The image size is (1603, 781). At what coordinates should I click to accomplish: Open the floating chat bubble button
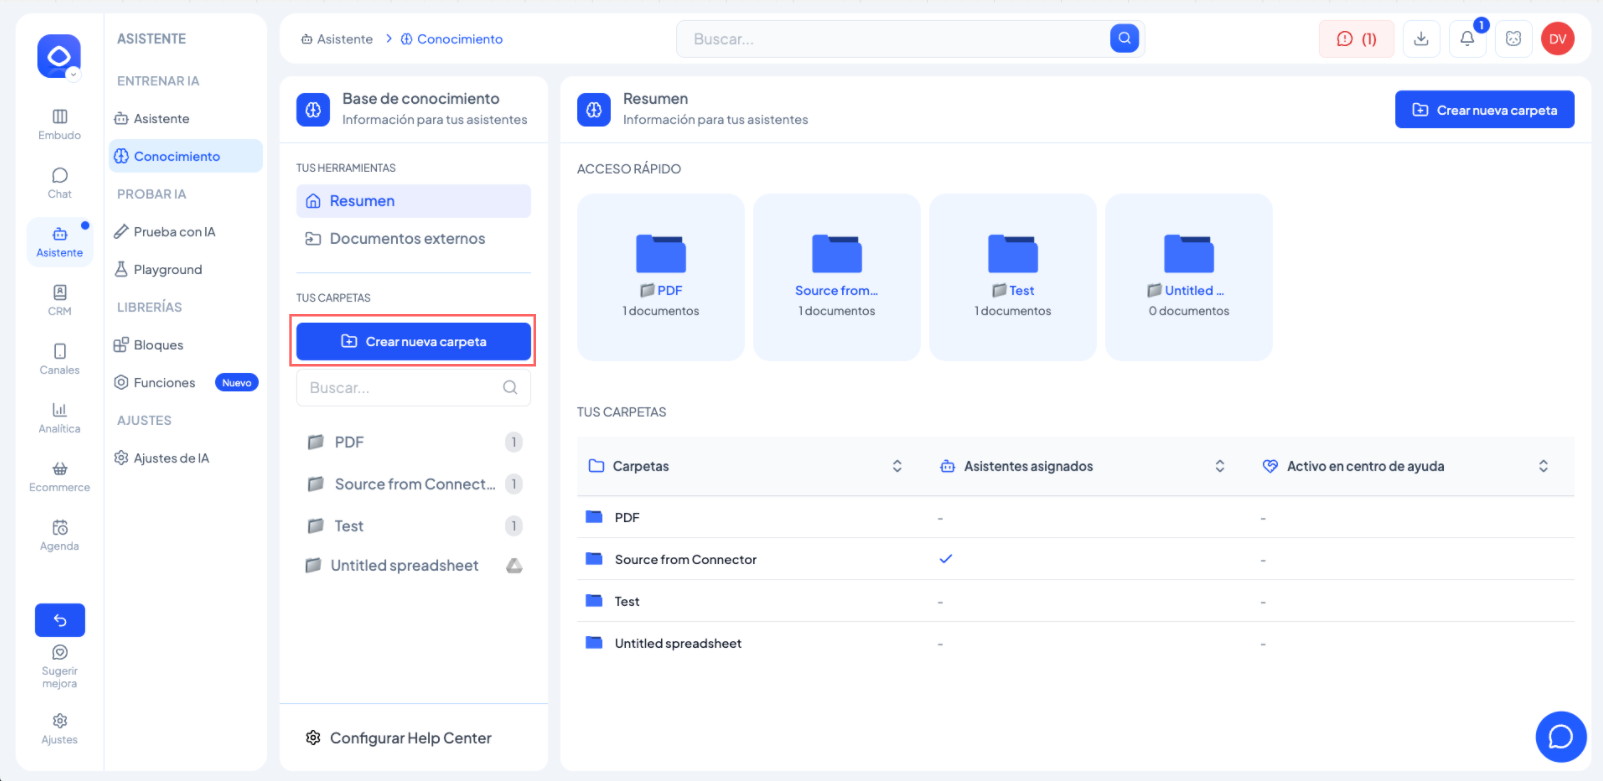(1561, 737)
